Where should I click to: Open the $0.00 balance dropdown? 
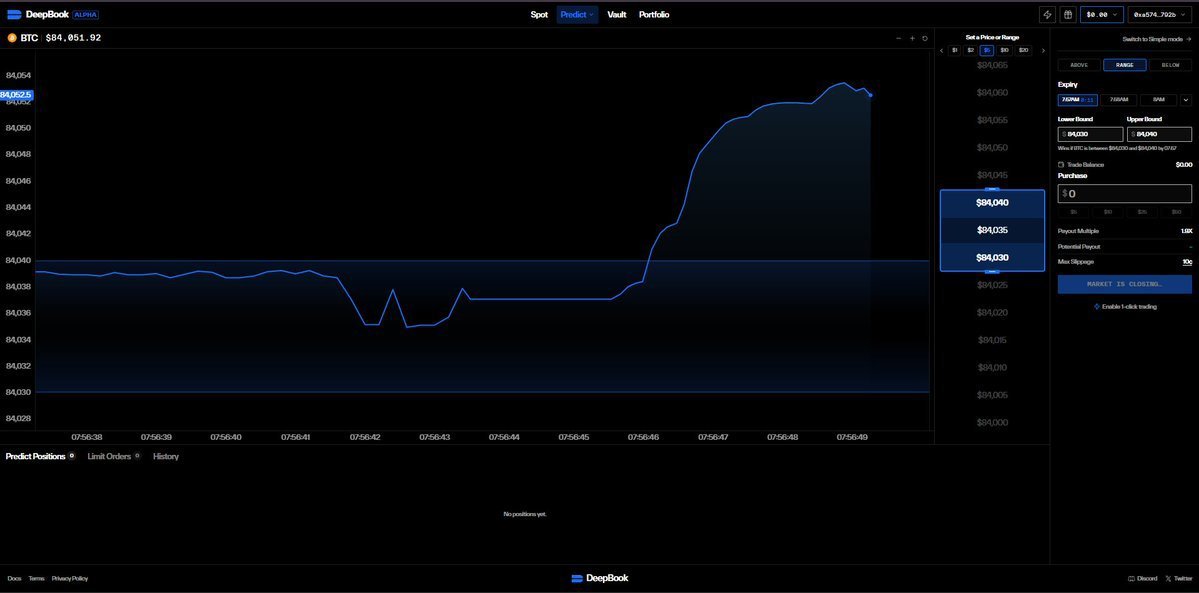pyautogui.click(x=1102, y=15)
